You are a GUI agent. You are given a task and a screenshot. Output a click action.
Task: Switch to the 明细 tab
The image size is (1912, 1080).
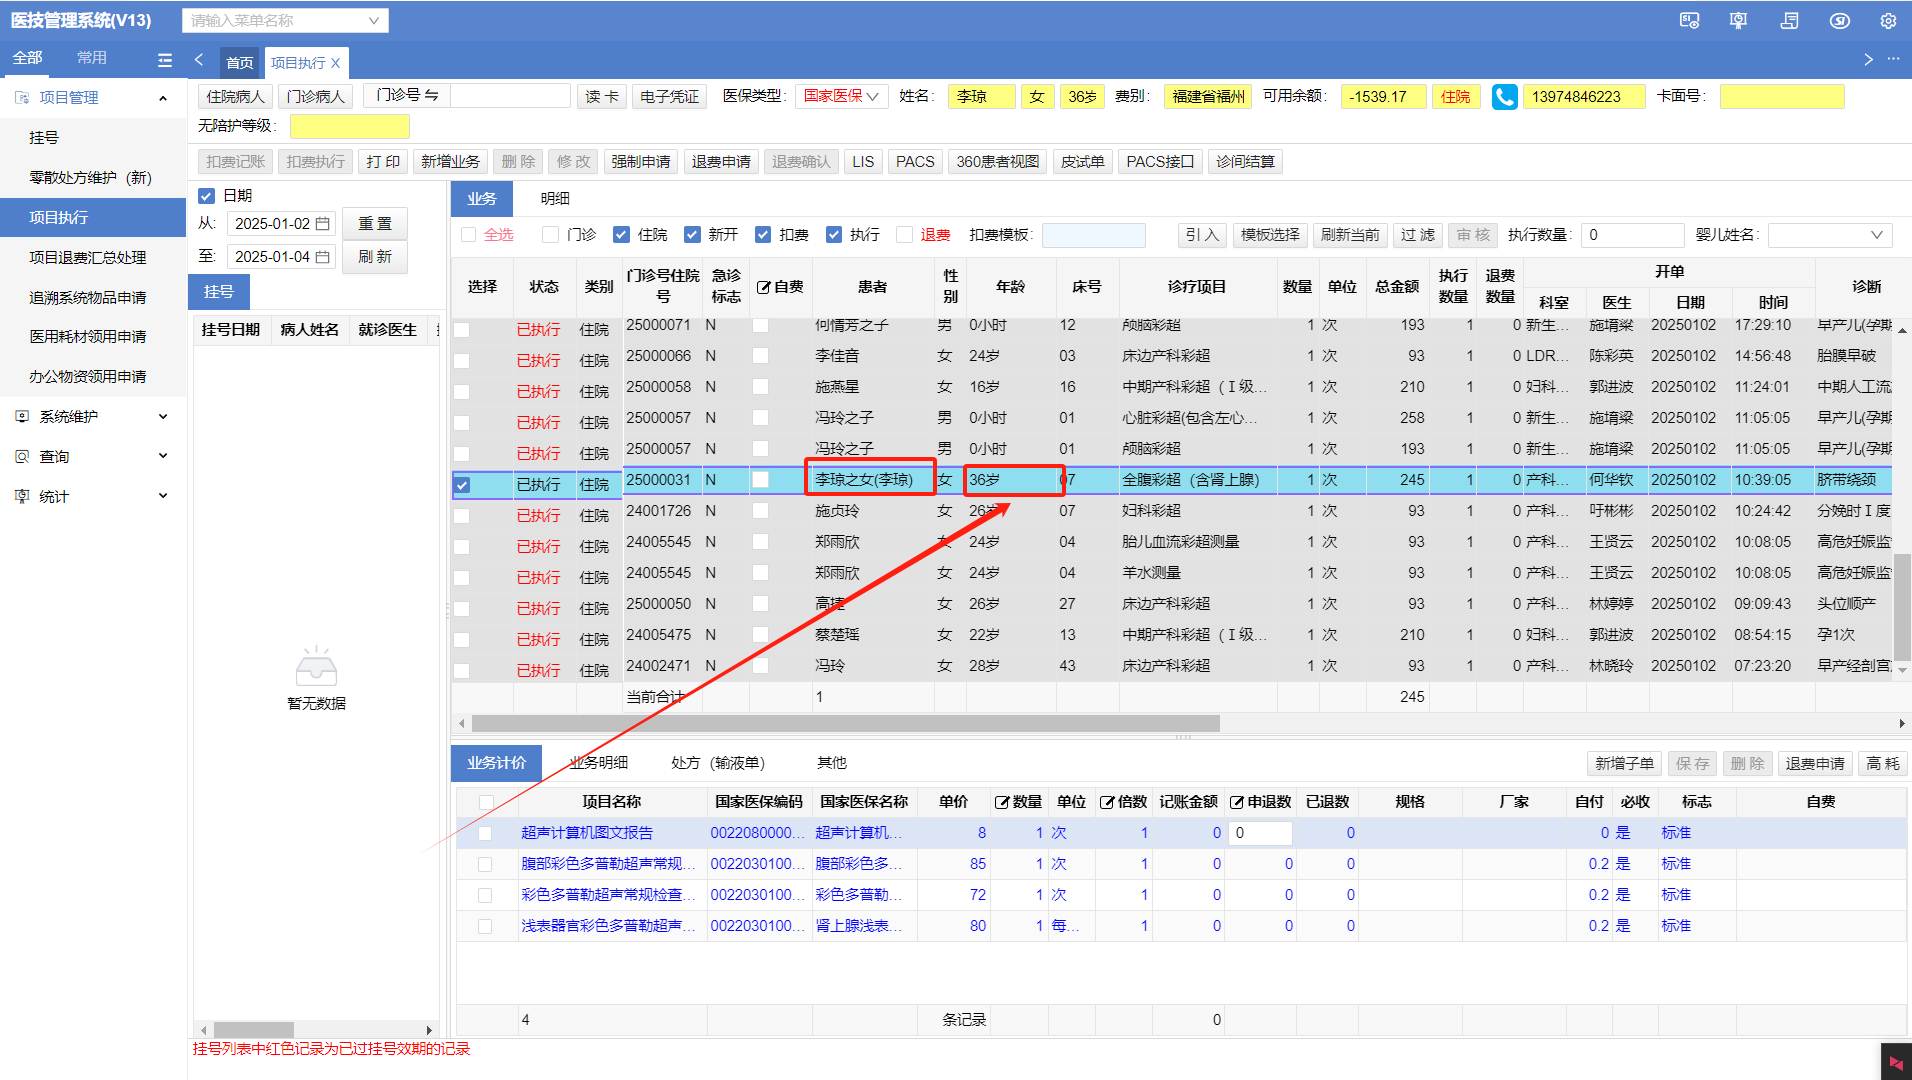point(555,199)
